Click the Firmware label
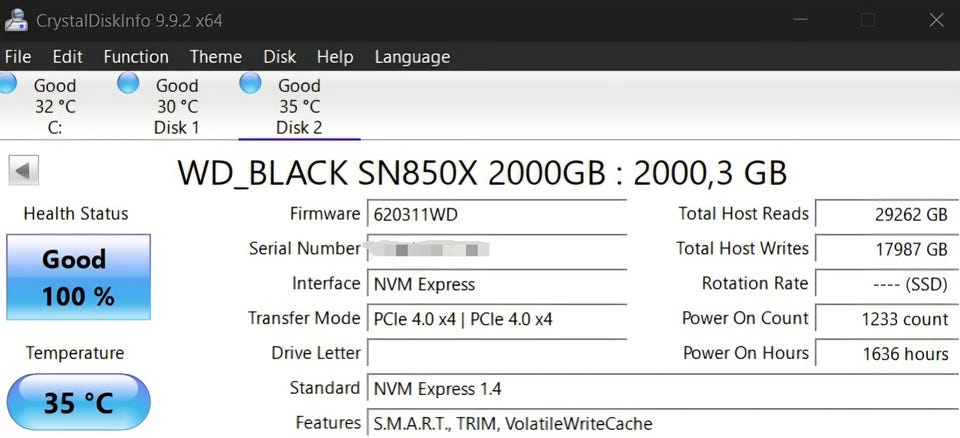Image resolution: width=960 pixels, height=438 pixels. [325, 214]
